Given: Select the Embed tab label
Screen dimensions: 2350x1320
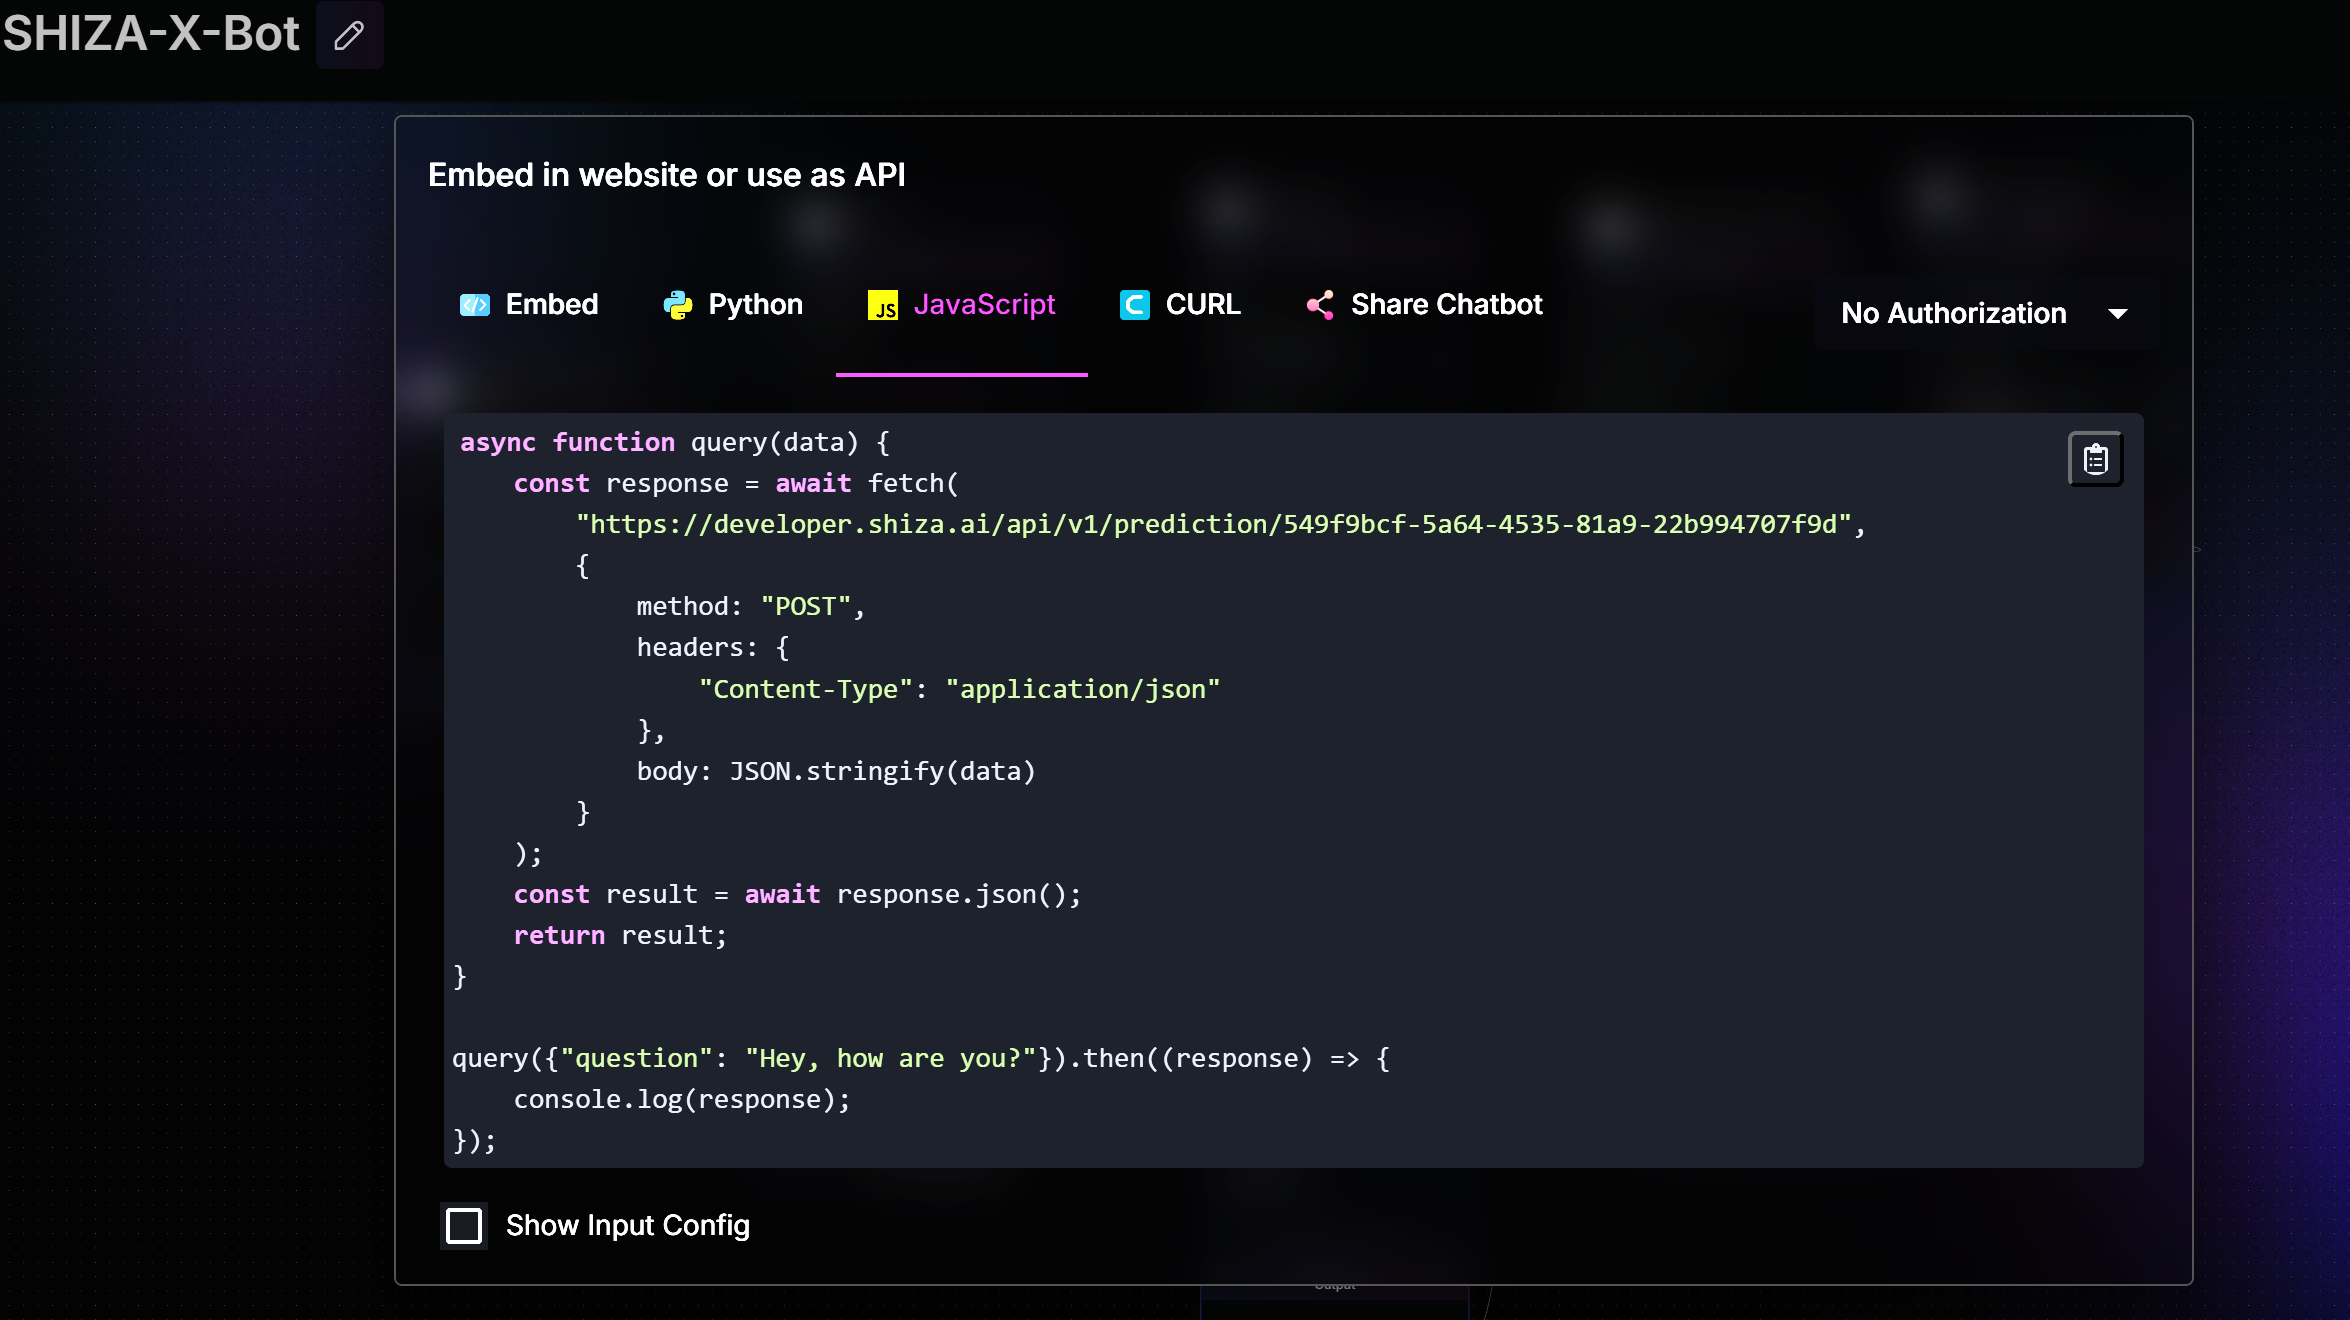Looking at the screenshot, I should (x=551, y=305).
